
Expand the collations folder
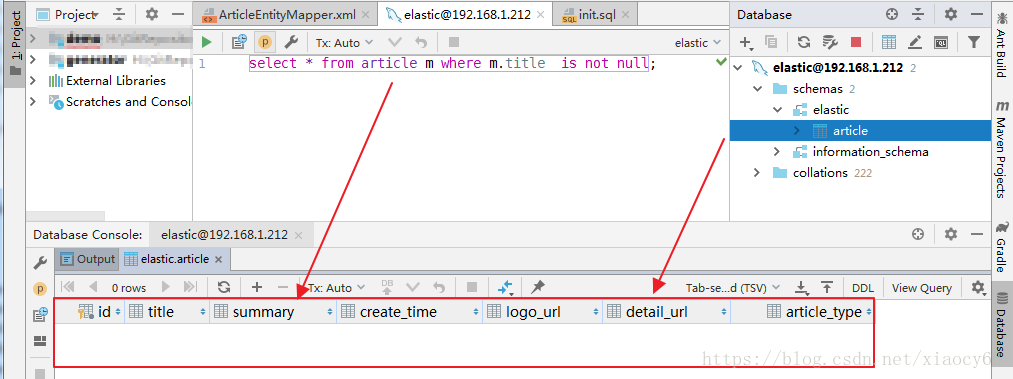757,172
